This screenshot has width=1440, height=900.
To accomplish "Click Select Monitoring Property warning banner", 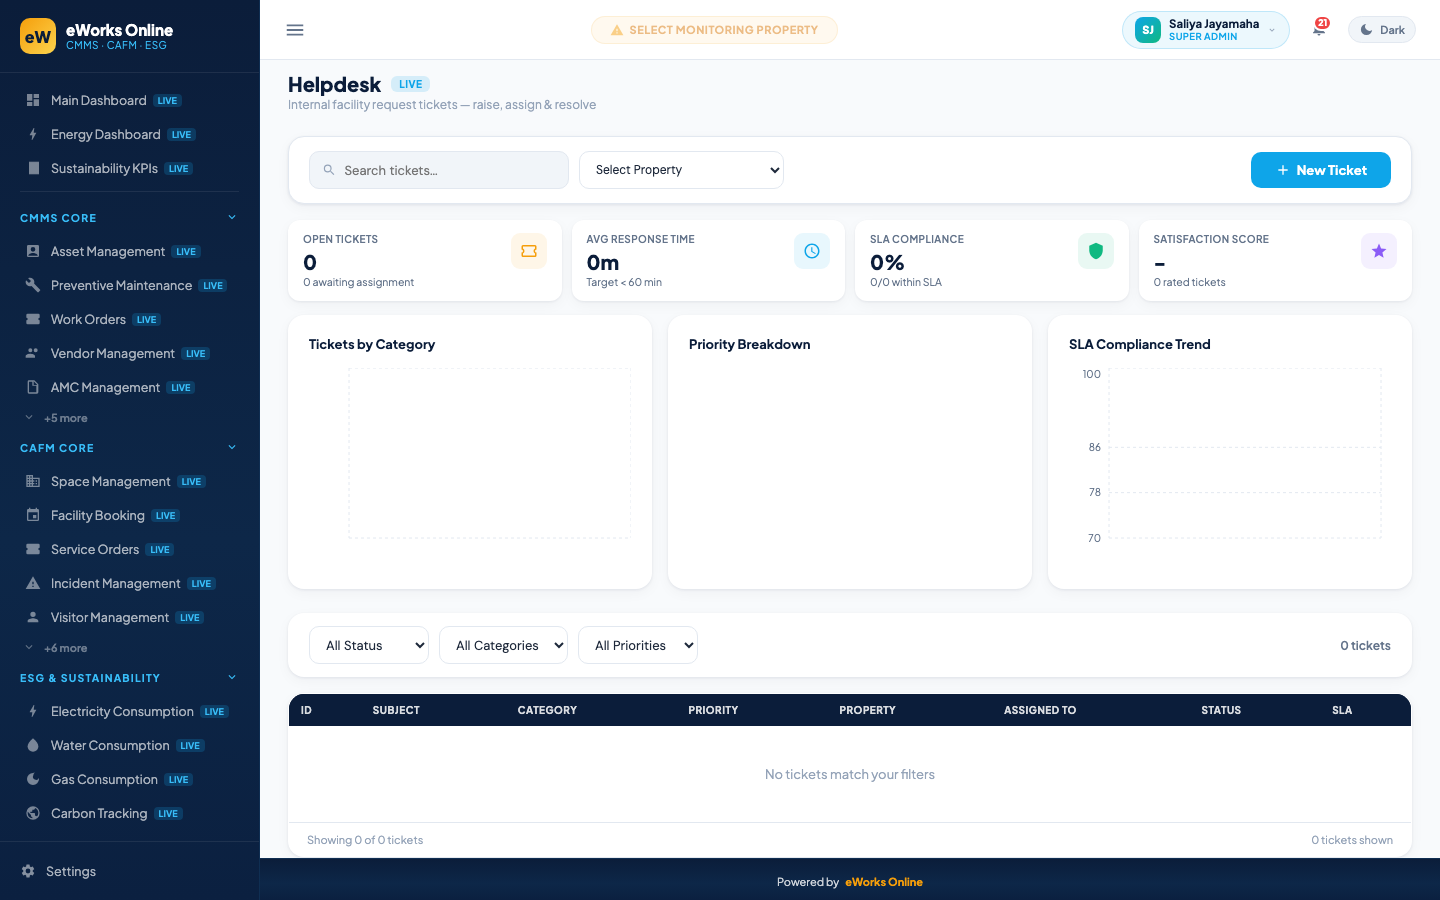I will 714,30.
